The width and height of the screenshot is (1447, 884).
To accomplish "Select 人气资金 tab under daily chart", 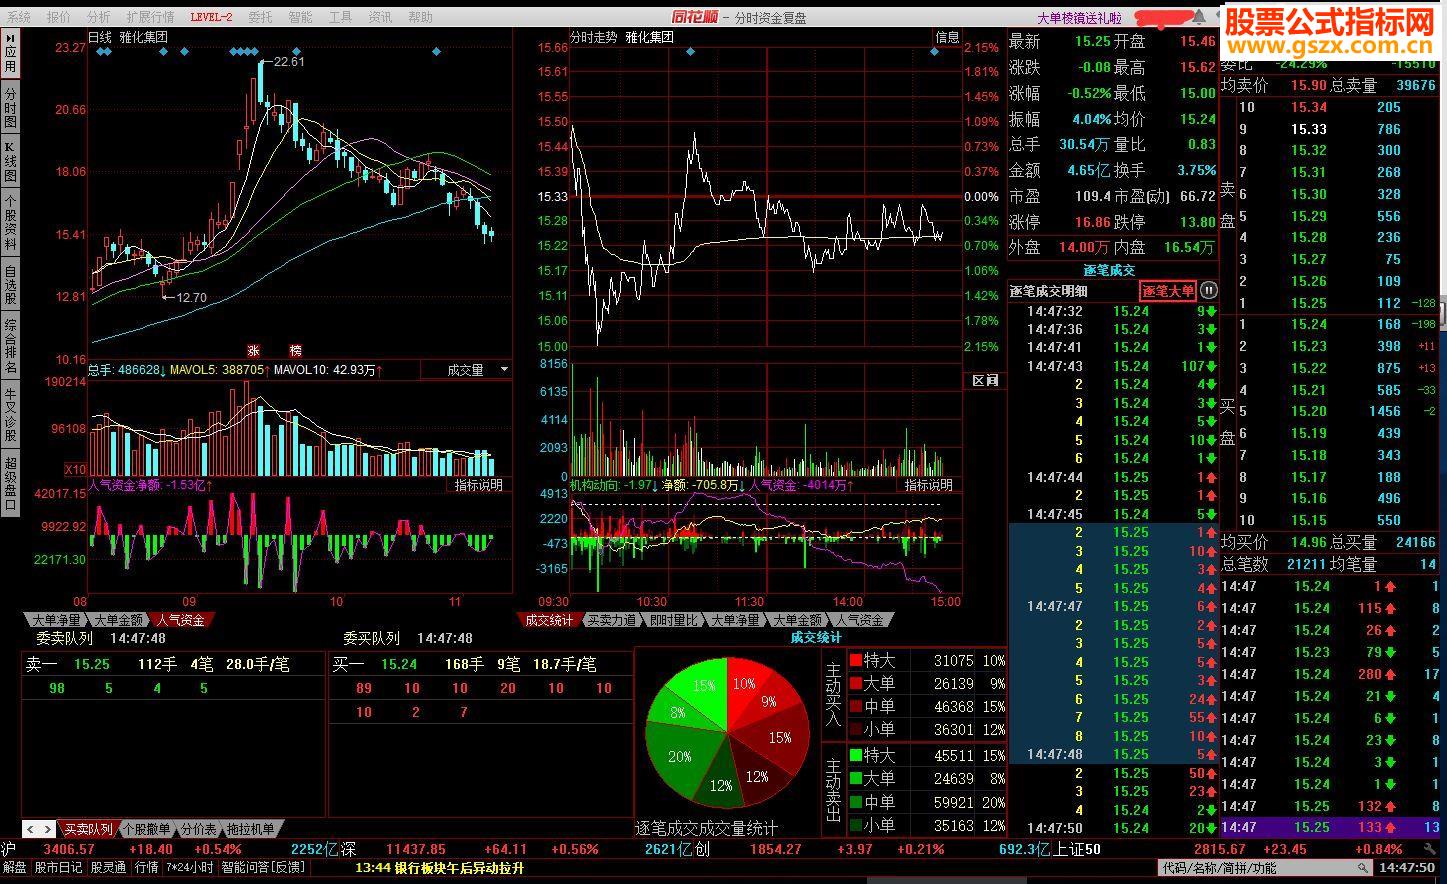I will tap(181, 620).
